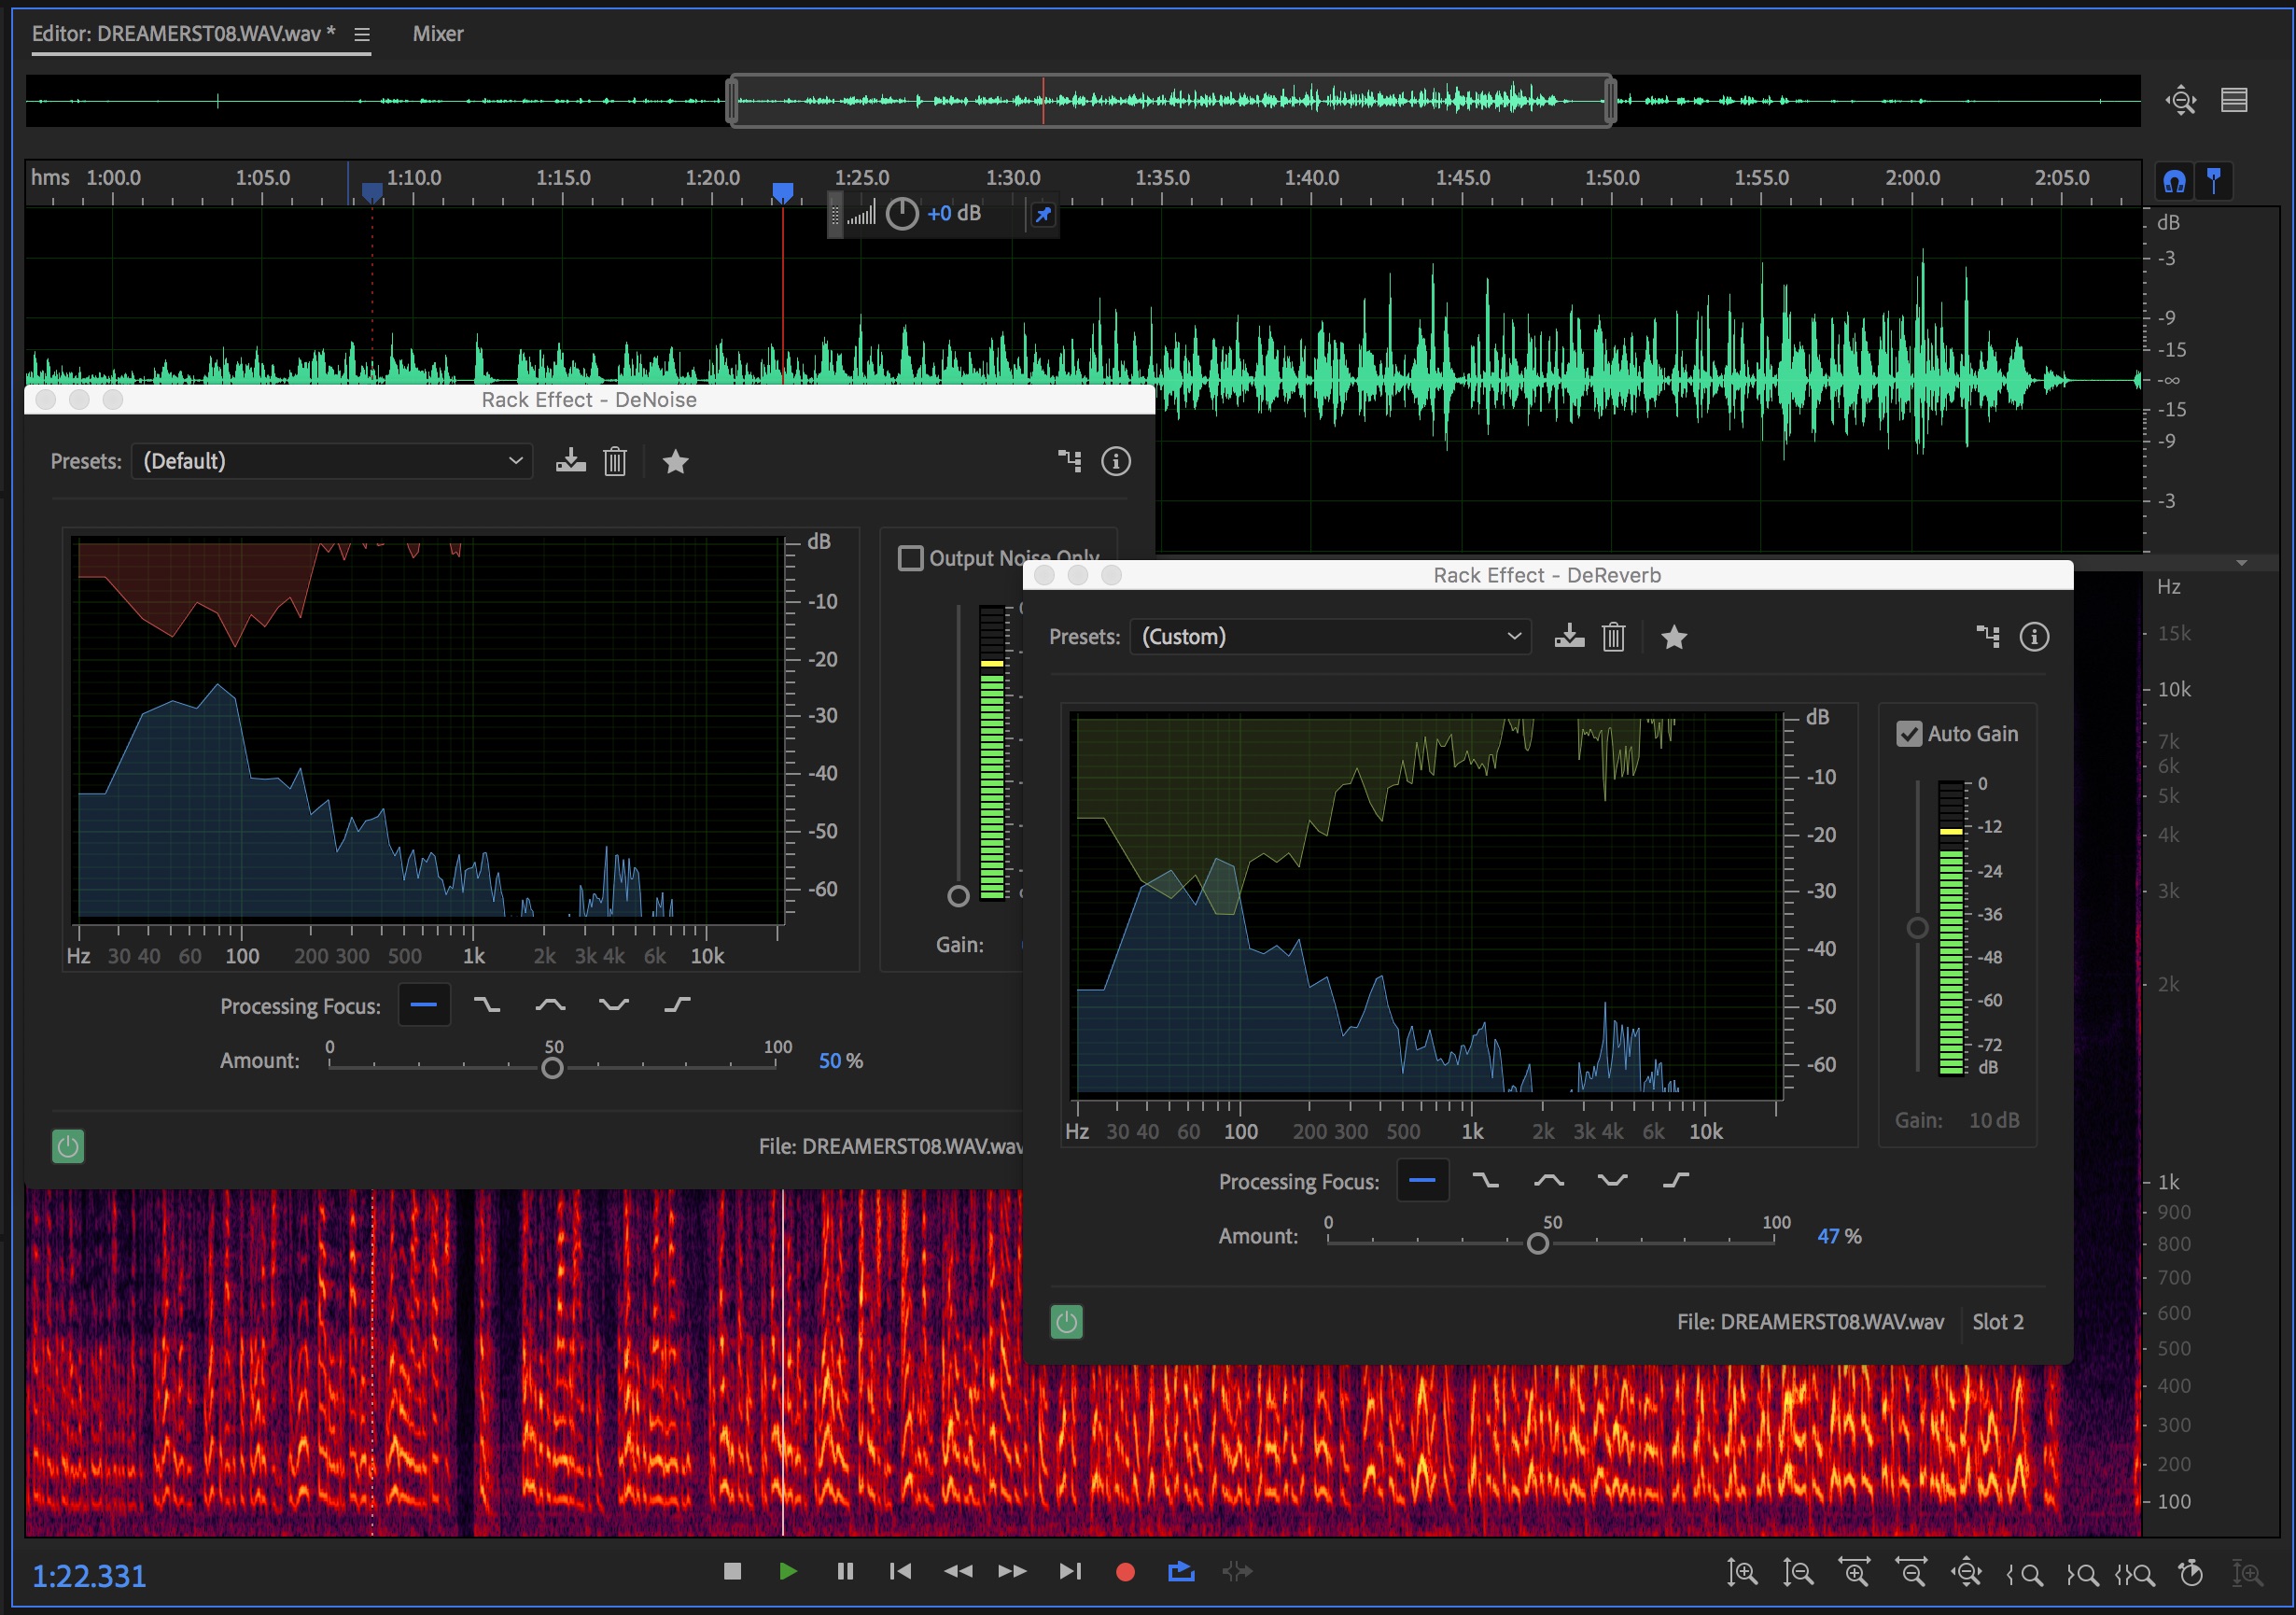Open DeReverb Presets Custom dropdown
The height and width of the screenshot is (1615, 2296).
pos(1330,637)
